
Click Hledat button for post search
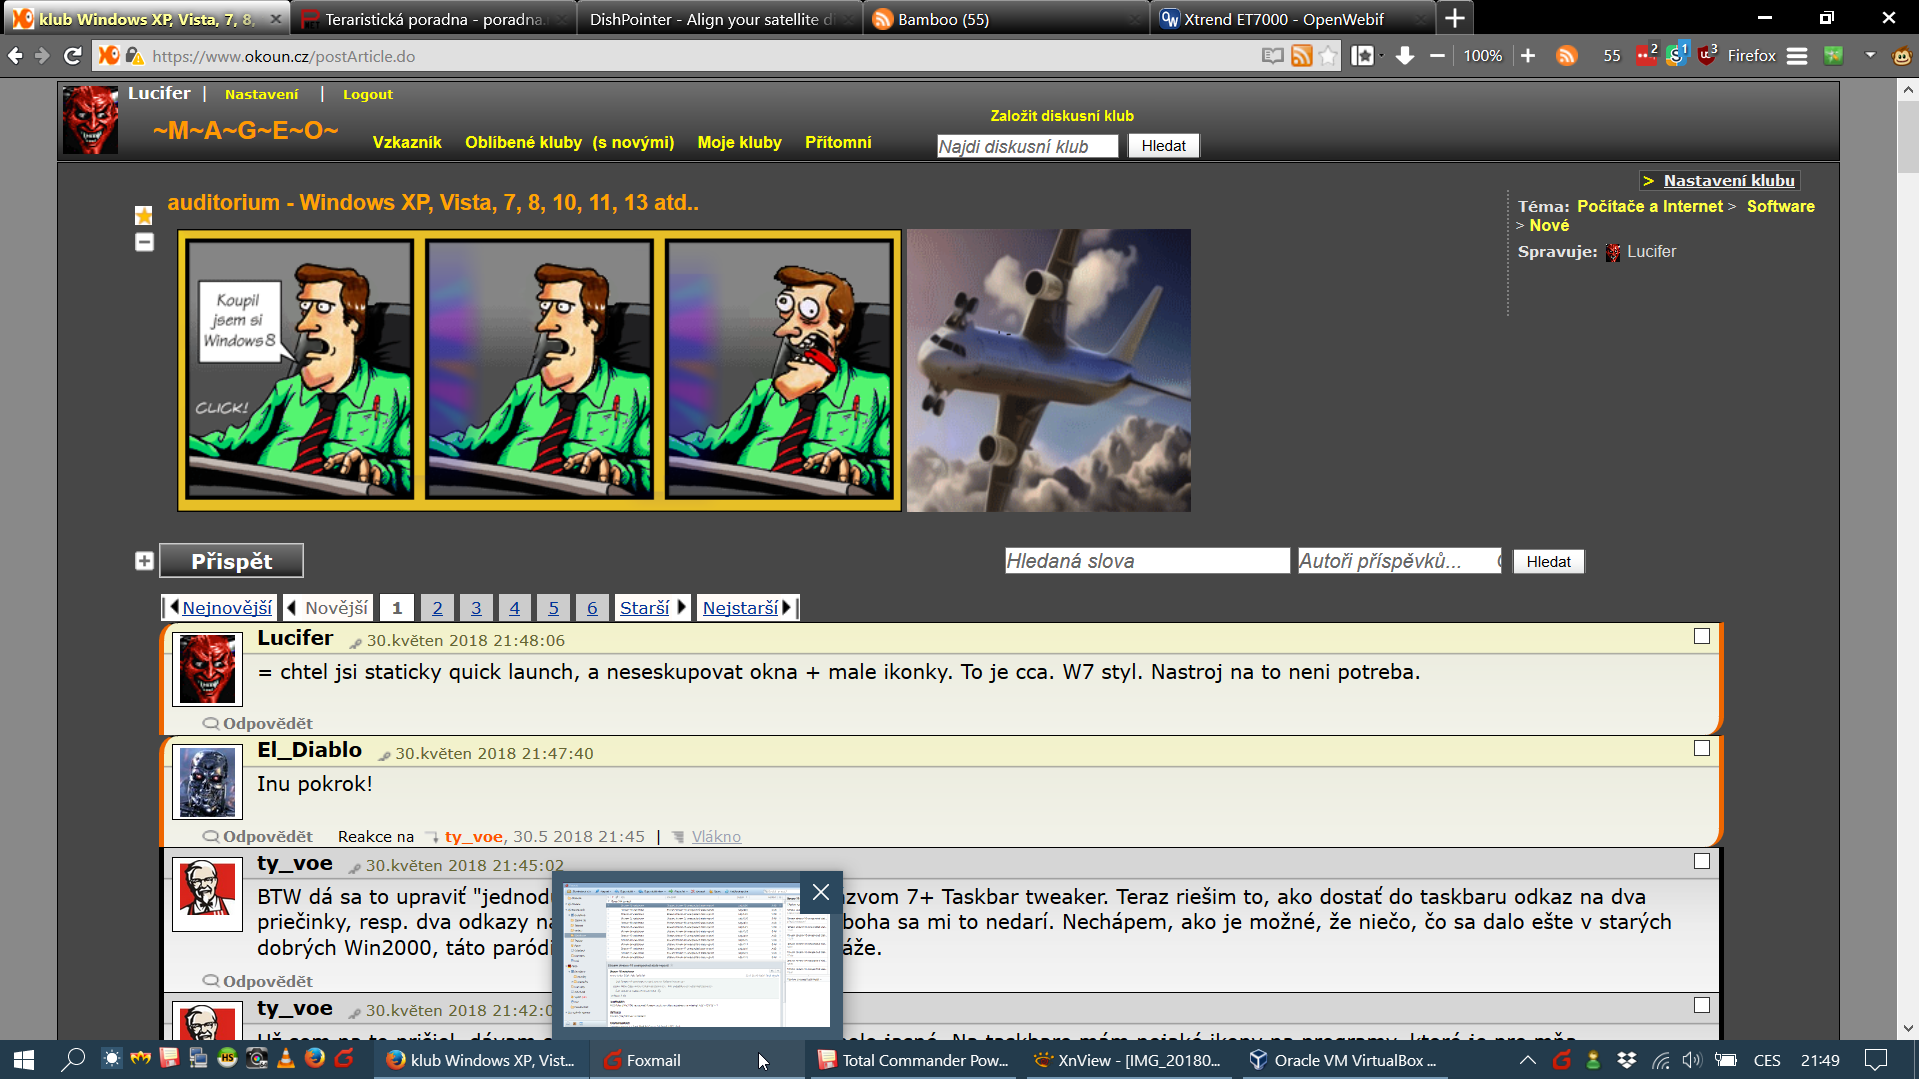[x=1548, y=562]
